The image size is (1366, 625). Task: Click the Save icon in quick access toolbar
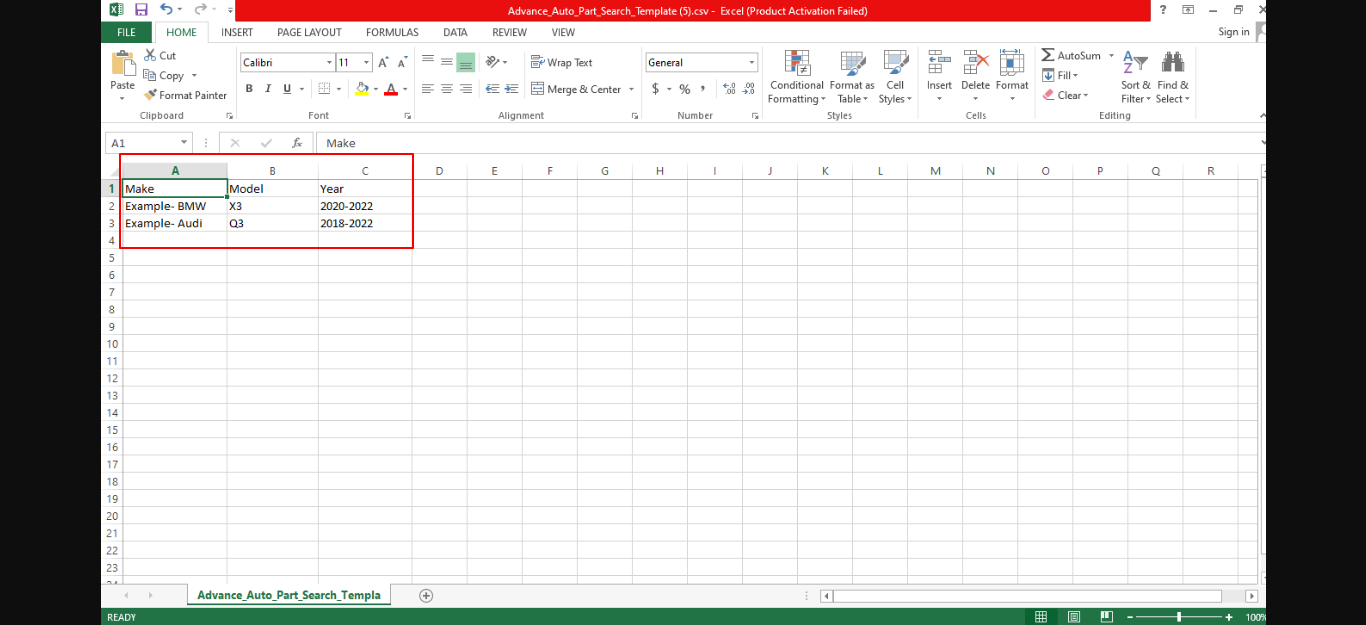(141, 10)
